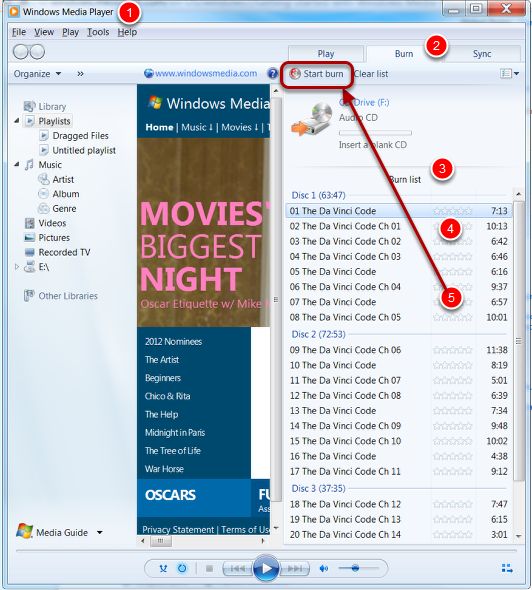Toggle shuffle playback
Image resolution: width=532 pixels, height=590 pixels.
(163, 568)
